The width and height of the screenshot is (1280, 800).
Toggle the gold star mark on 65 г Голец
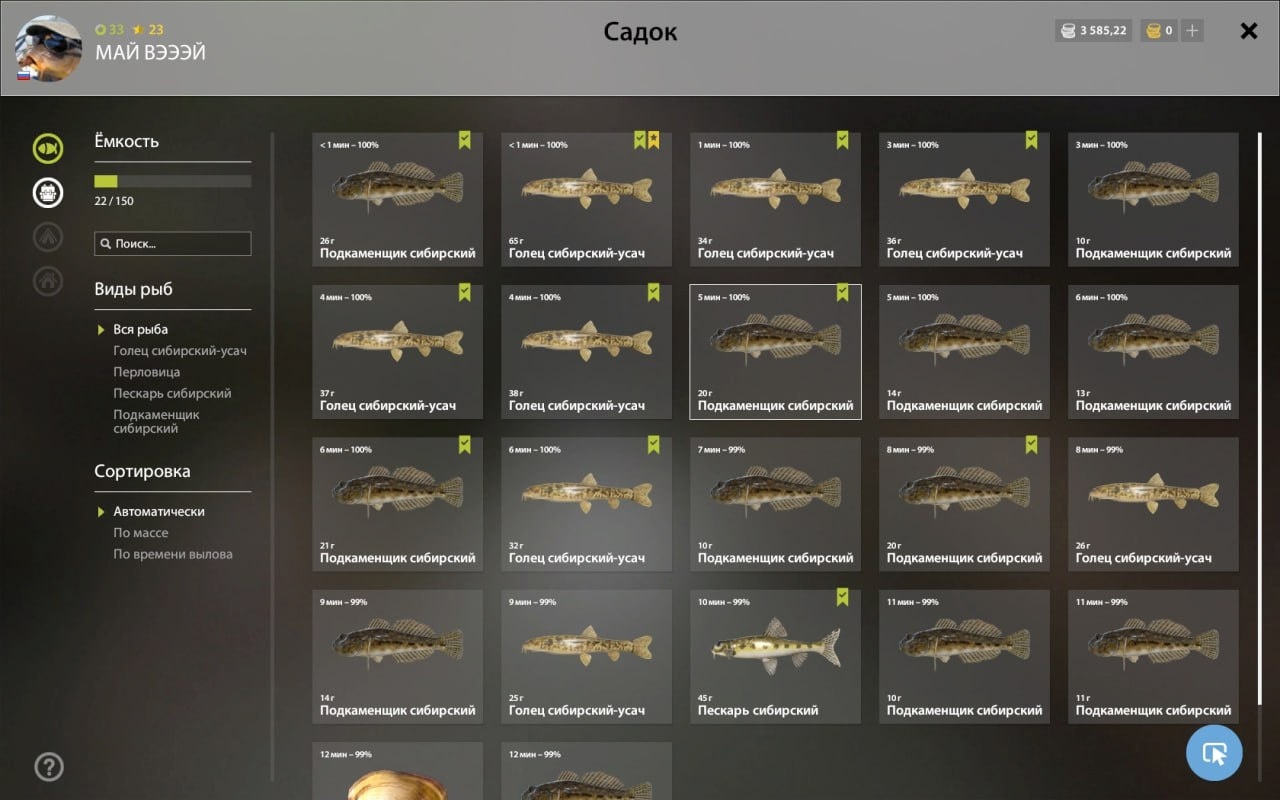(x=654, y=140)
